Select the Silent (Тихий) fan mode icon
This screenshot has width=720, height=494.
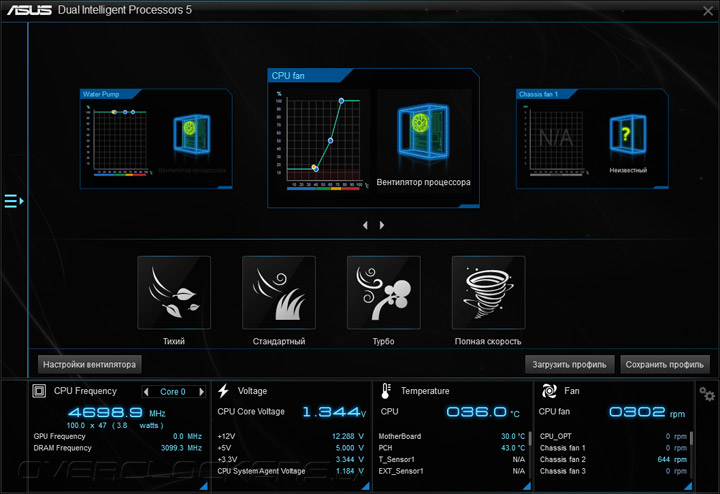[174, 293]
